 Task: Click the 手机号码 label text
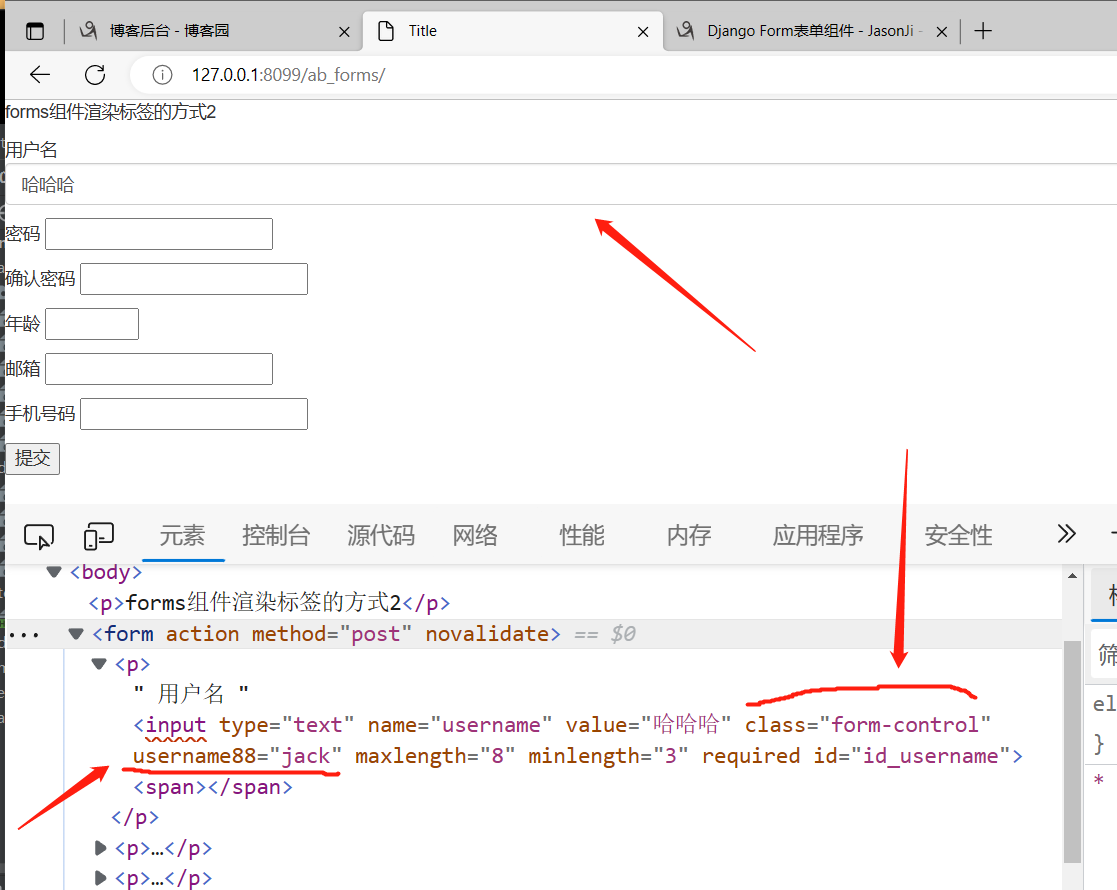(x=40, y=413)
